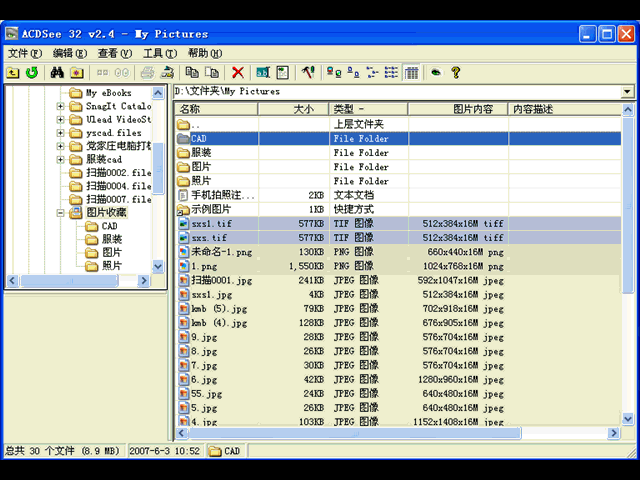Viewport: 640px width, 480px height.
Task: Click the green refresh icon
Action: [x=31, y=73]
